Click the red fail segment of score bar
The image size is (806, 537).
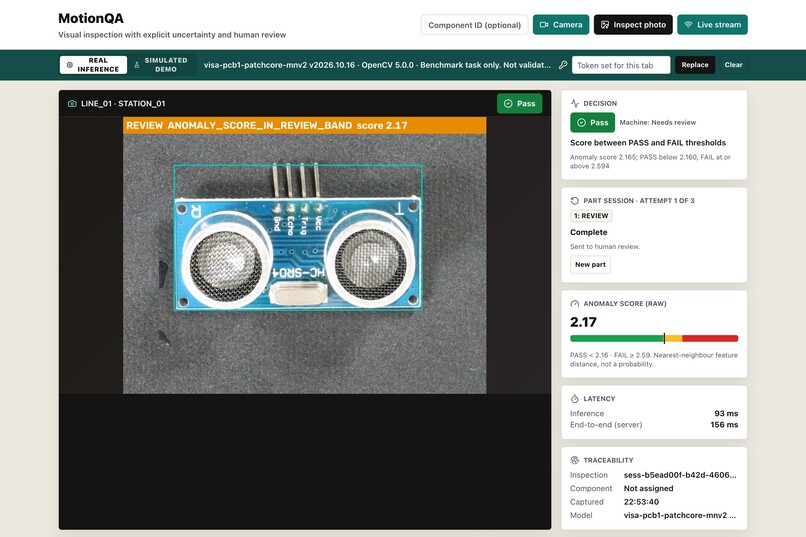[710, 338]
